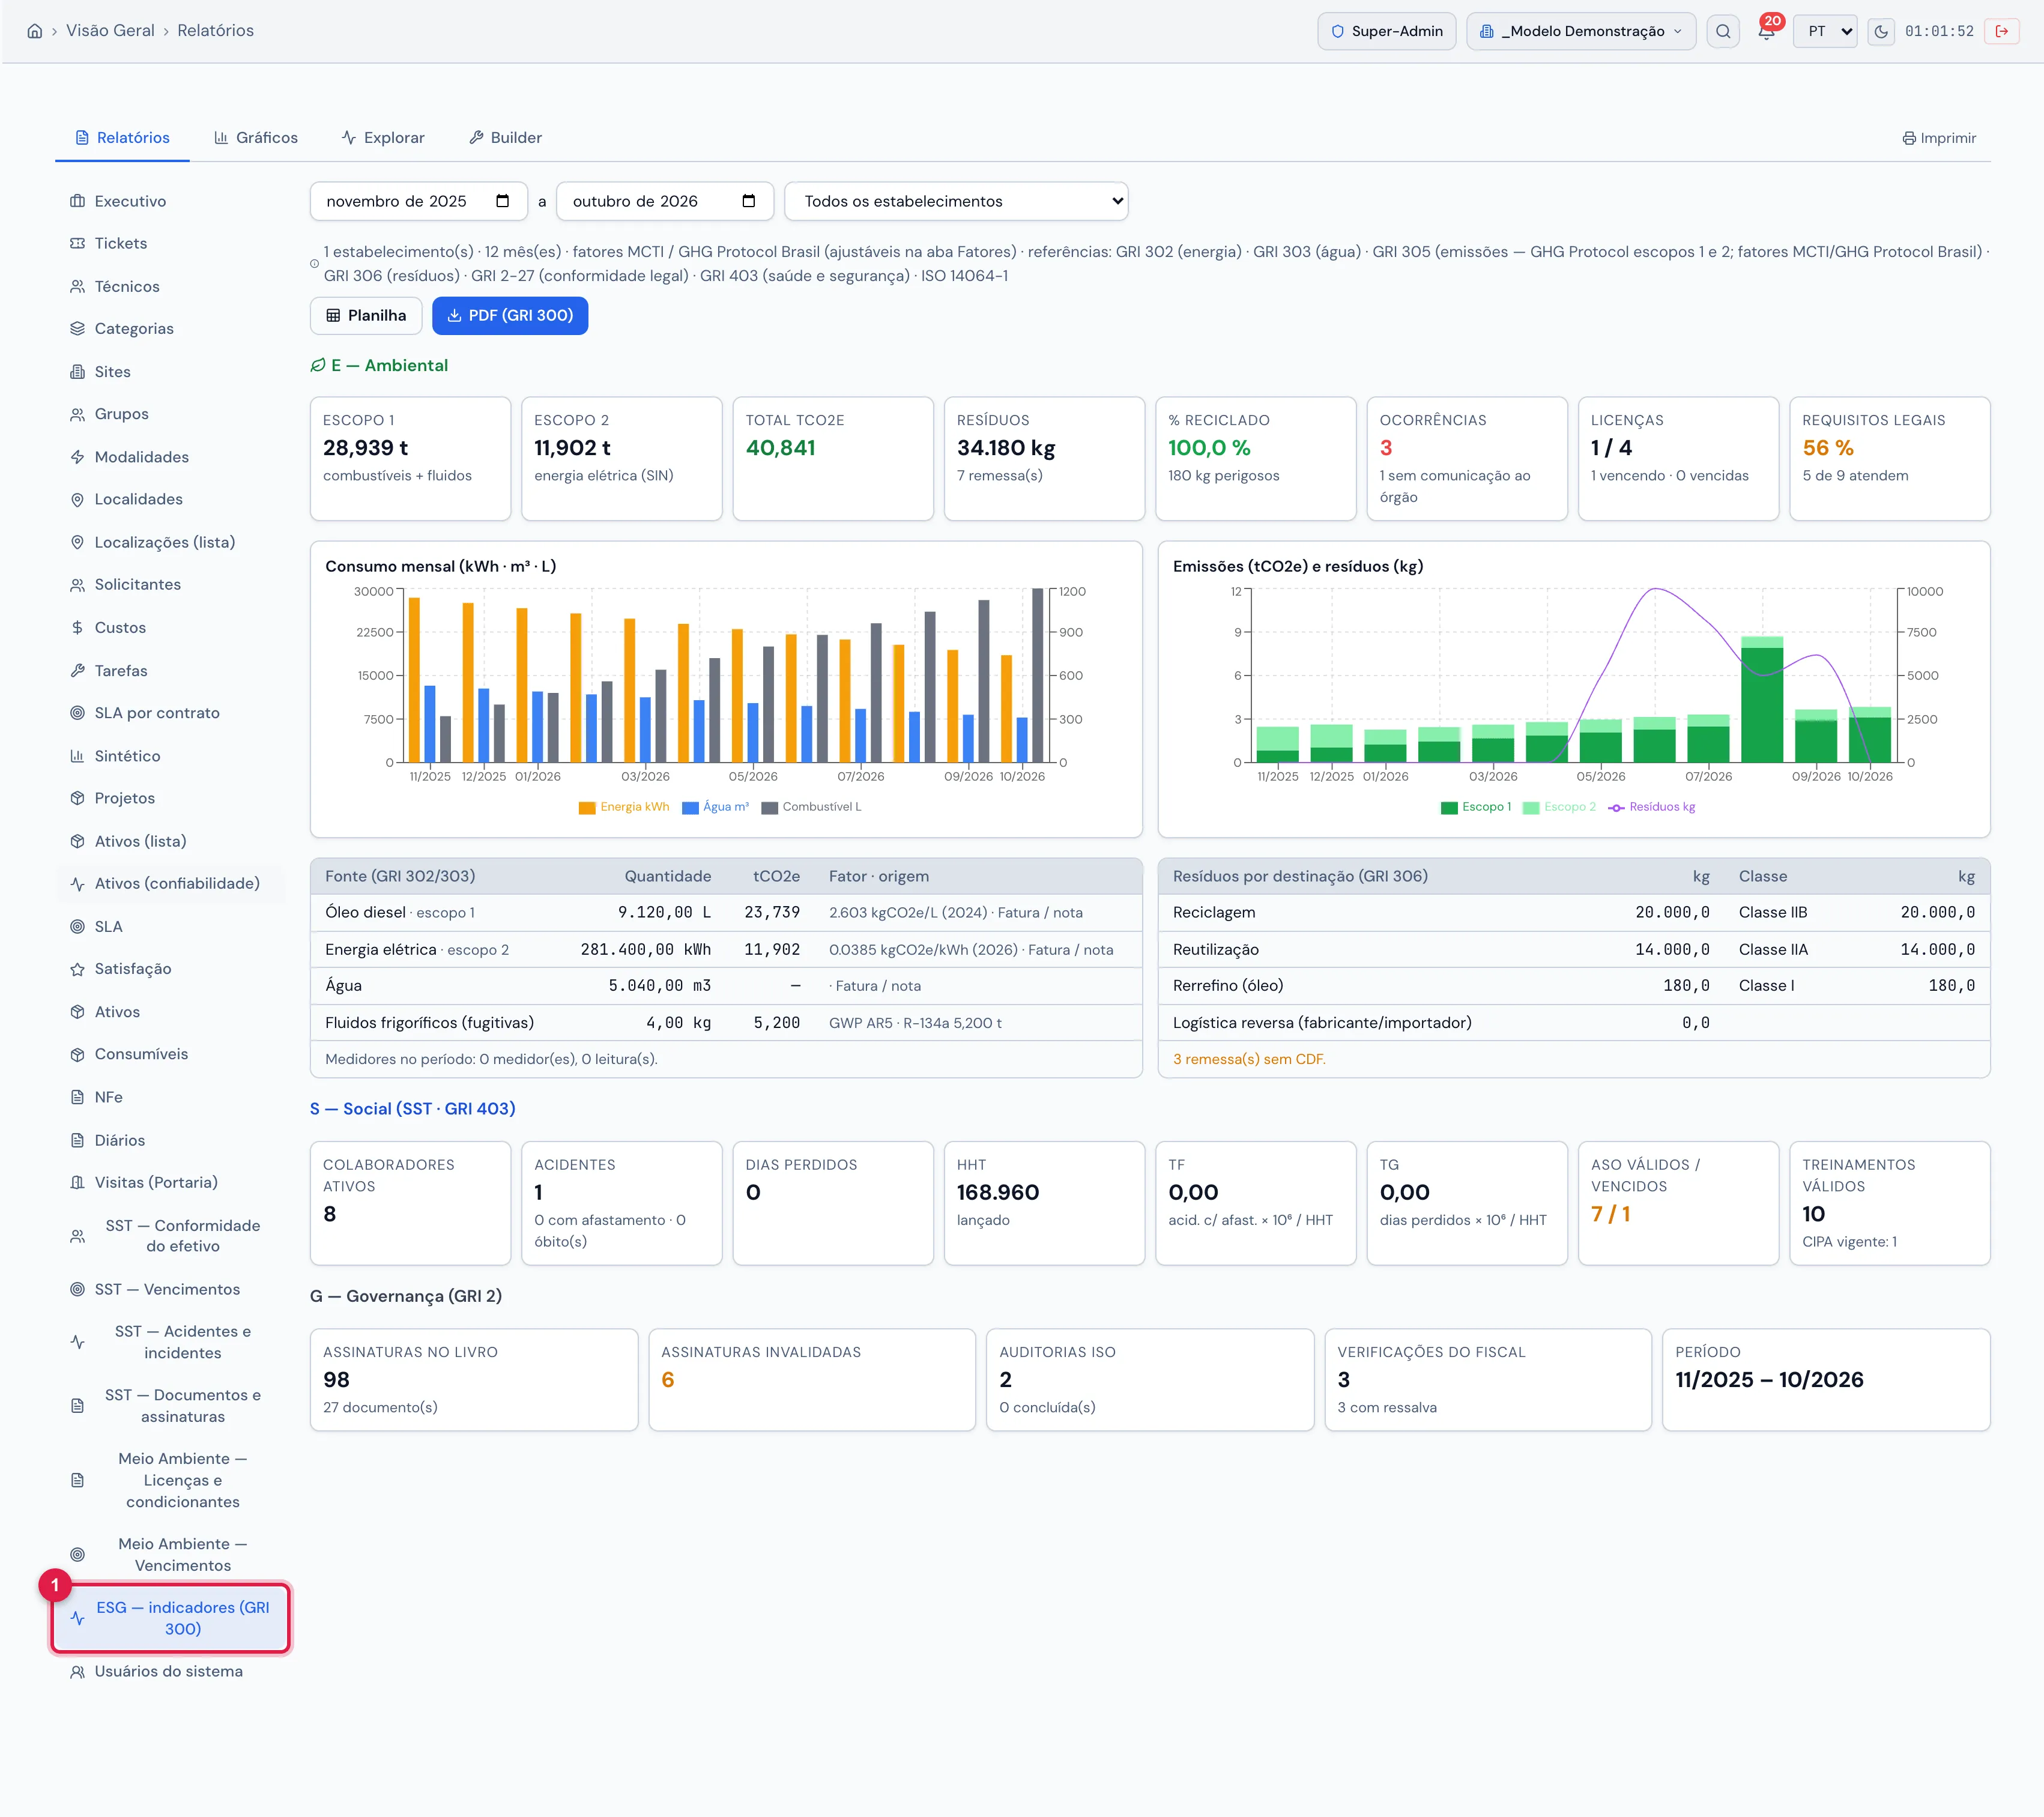Click the red logout icon
This screenshot has width=2044, height=1817.
pyautogui.click(x=2002, y=31)
